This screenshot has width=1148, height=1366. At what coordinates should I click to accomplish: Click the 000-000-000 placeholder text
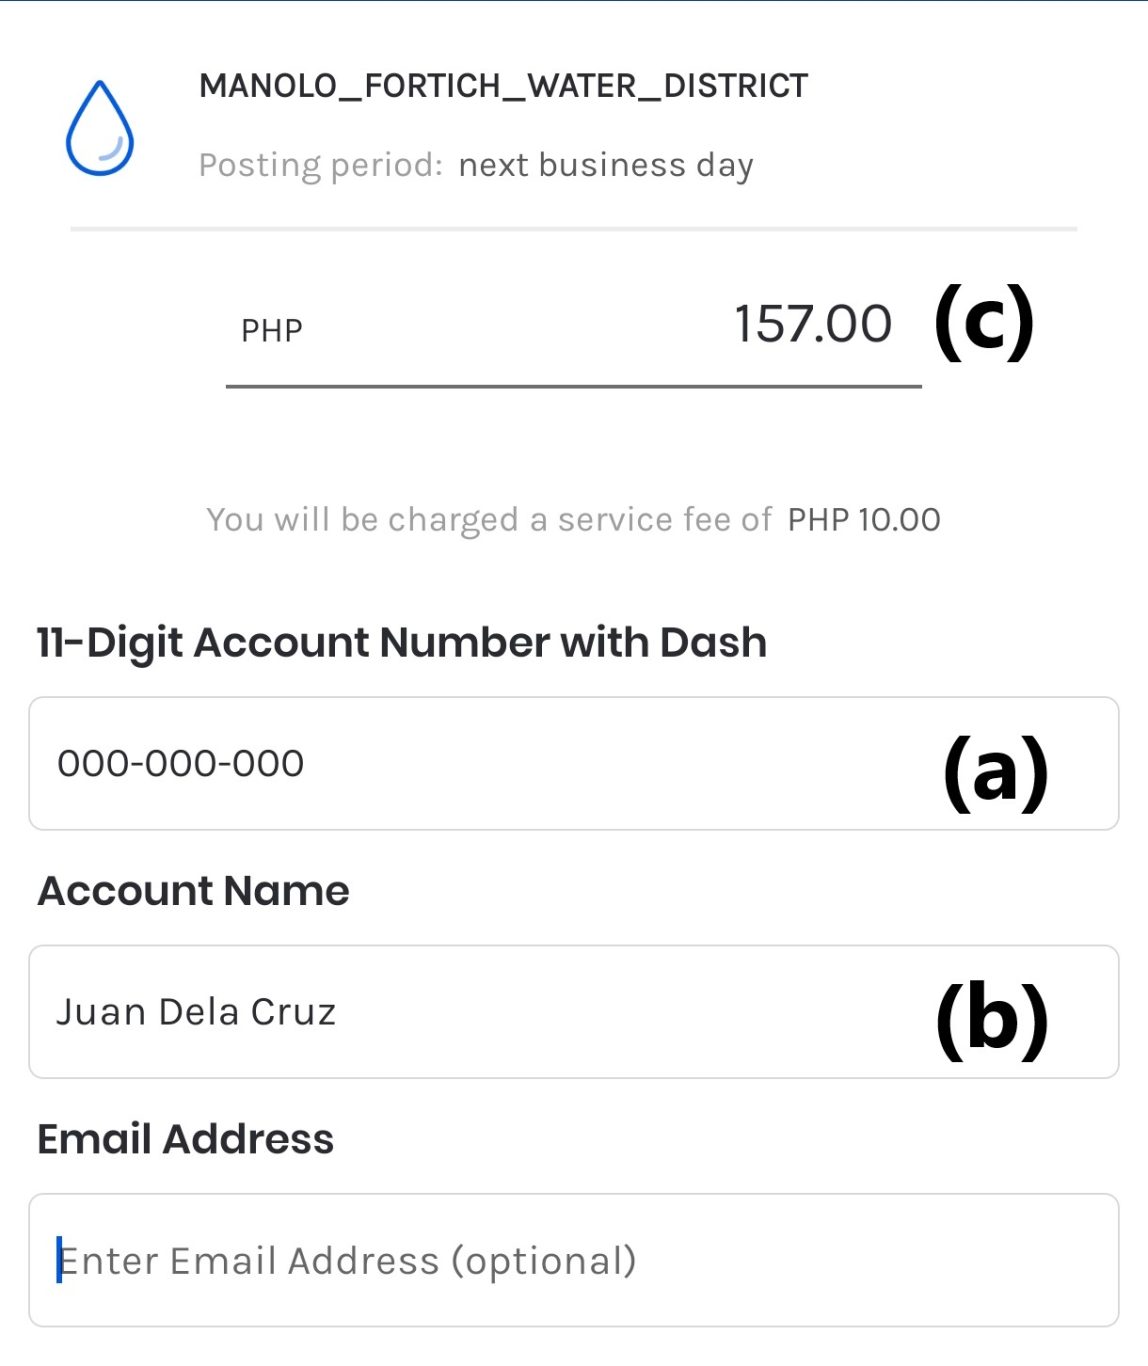coord(181,763)
